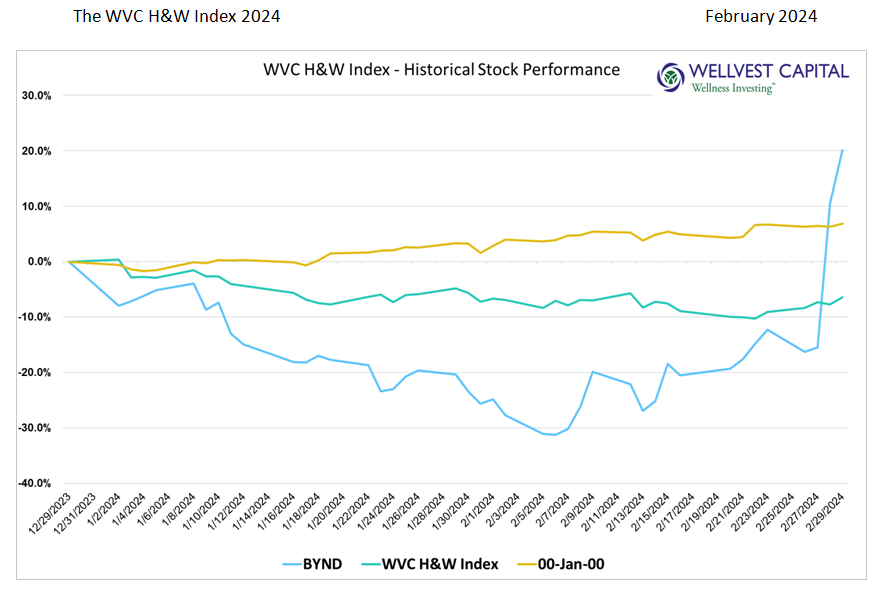Click the WELLVEST CAPITAL brand name
Image resolution: width=882 pixels, height=594 pixels.
tap(769, 71)
